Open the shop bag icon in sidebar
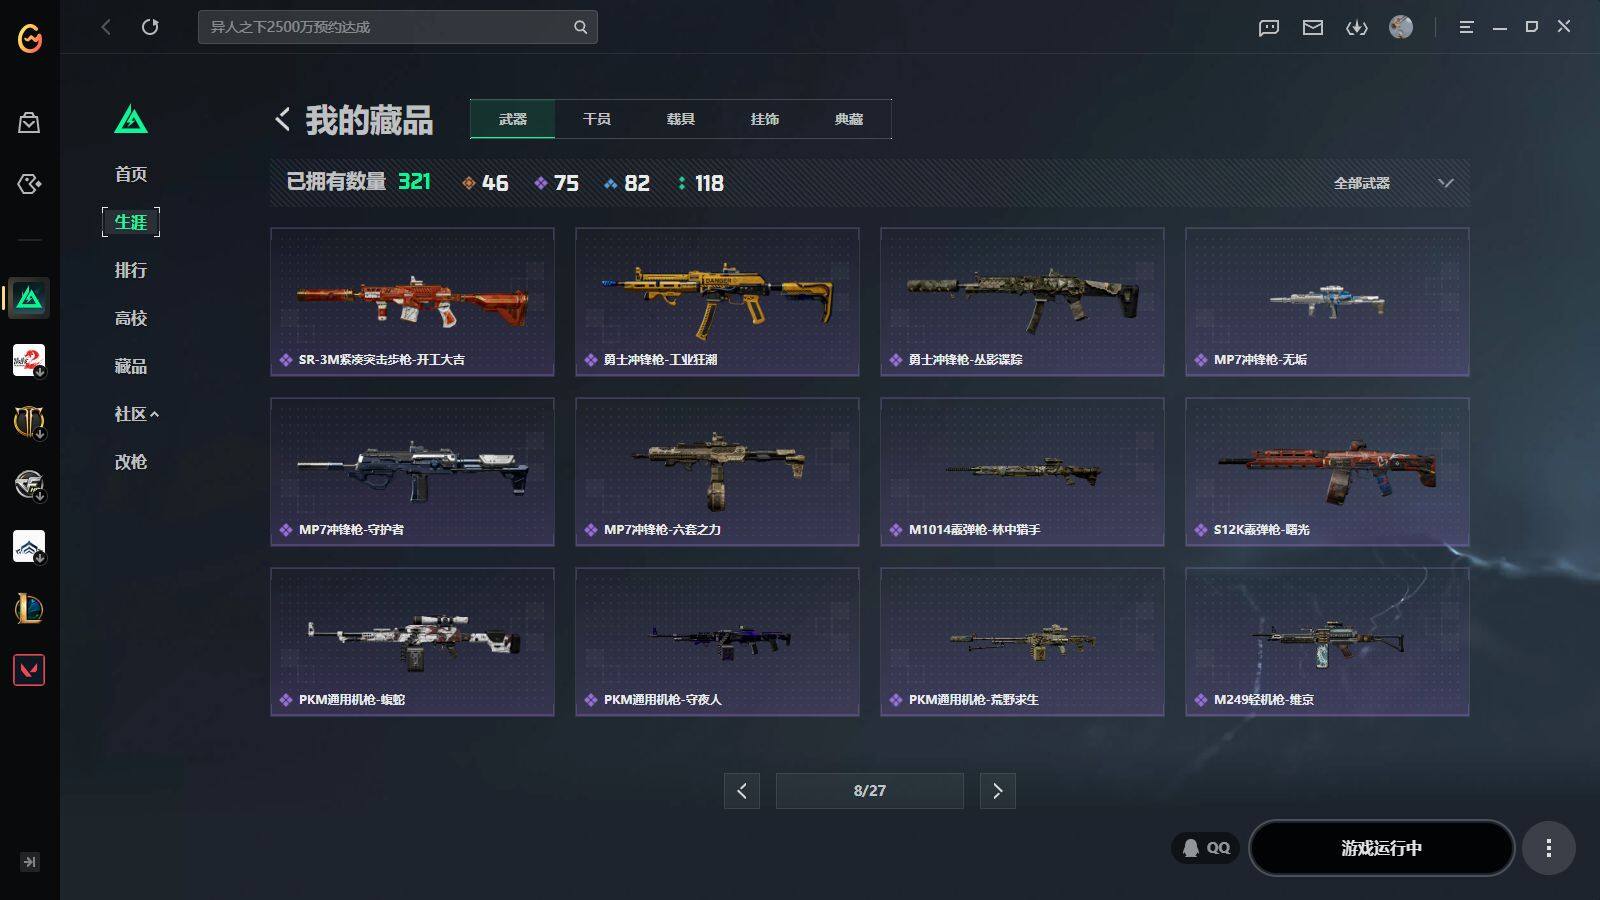The height and width of the screenshot is (900, 1600). coord(29,123)
